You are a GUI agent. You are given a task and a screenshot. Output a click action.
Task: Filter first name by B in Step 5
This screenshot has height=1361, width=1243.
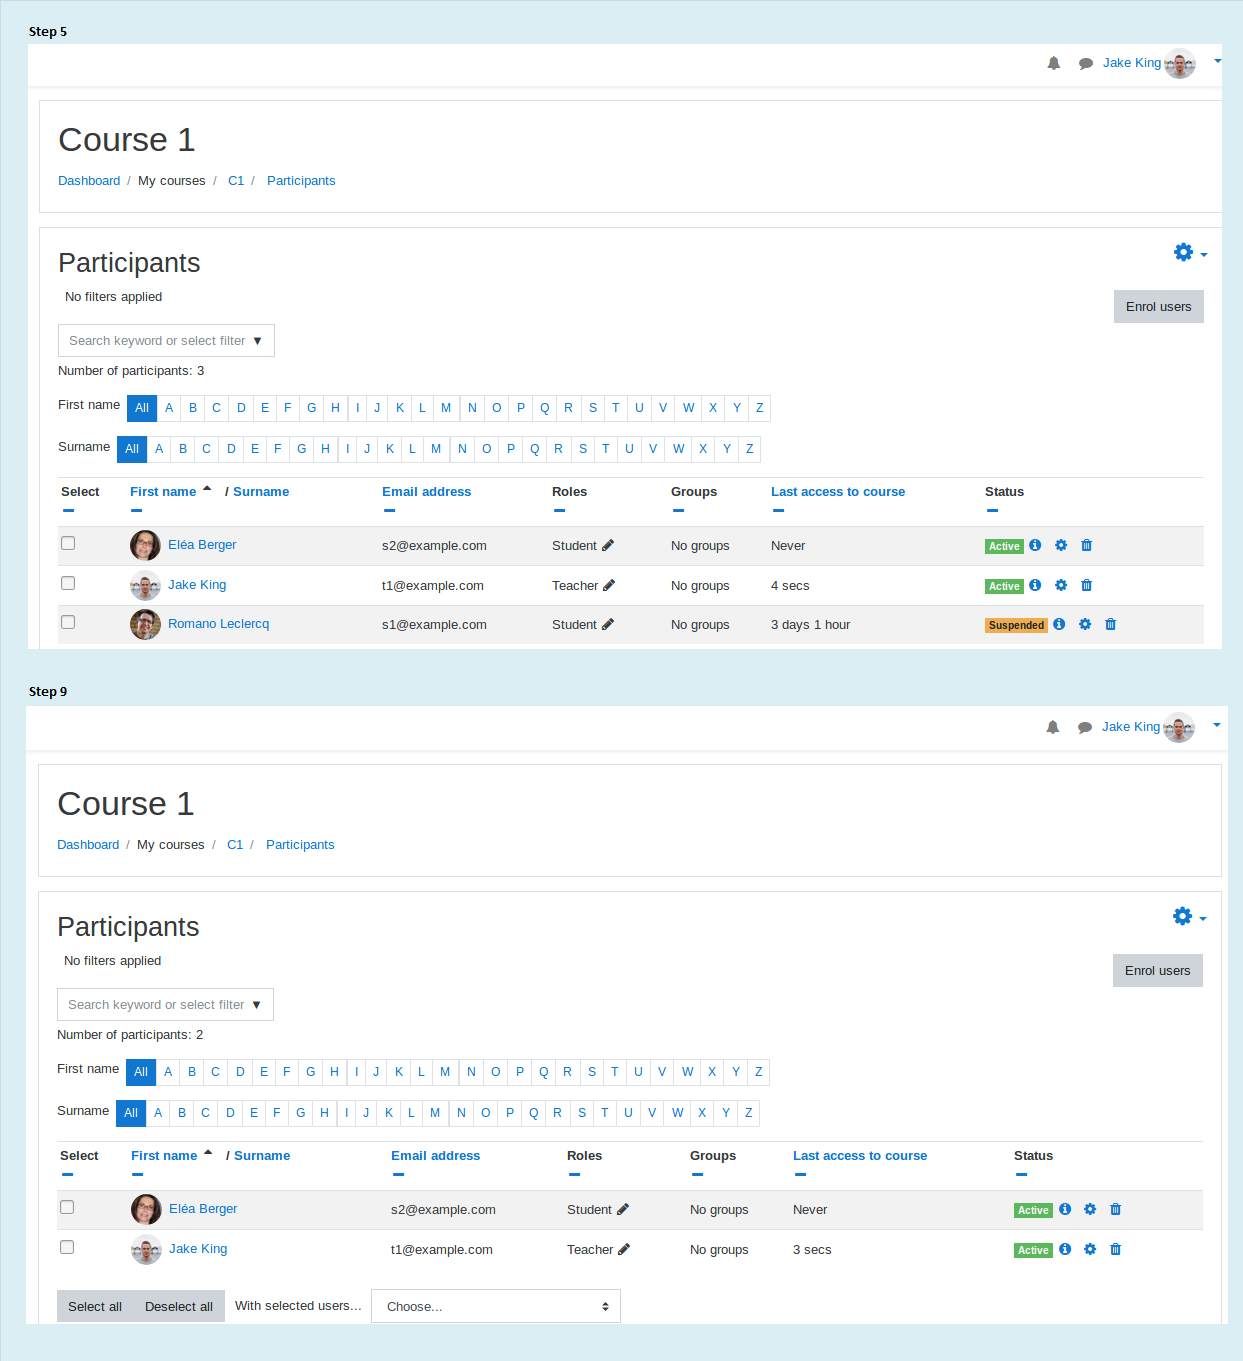193,408
